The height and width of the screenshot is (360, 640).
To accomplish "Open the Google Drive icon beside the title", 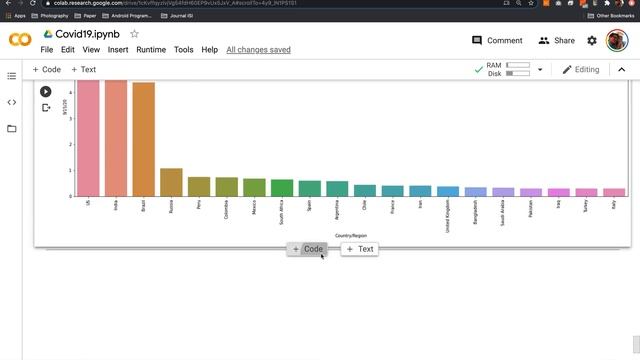I will tap(48, 34).
